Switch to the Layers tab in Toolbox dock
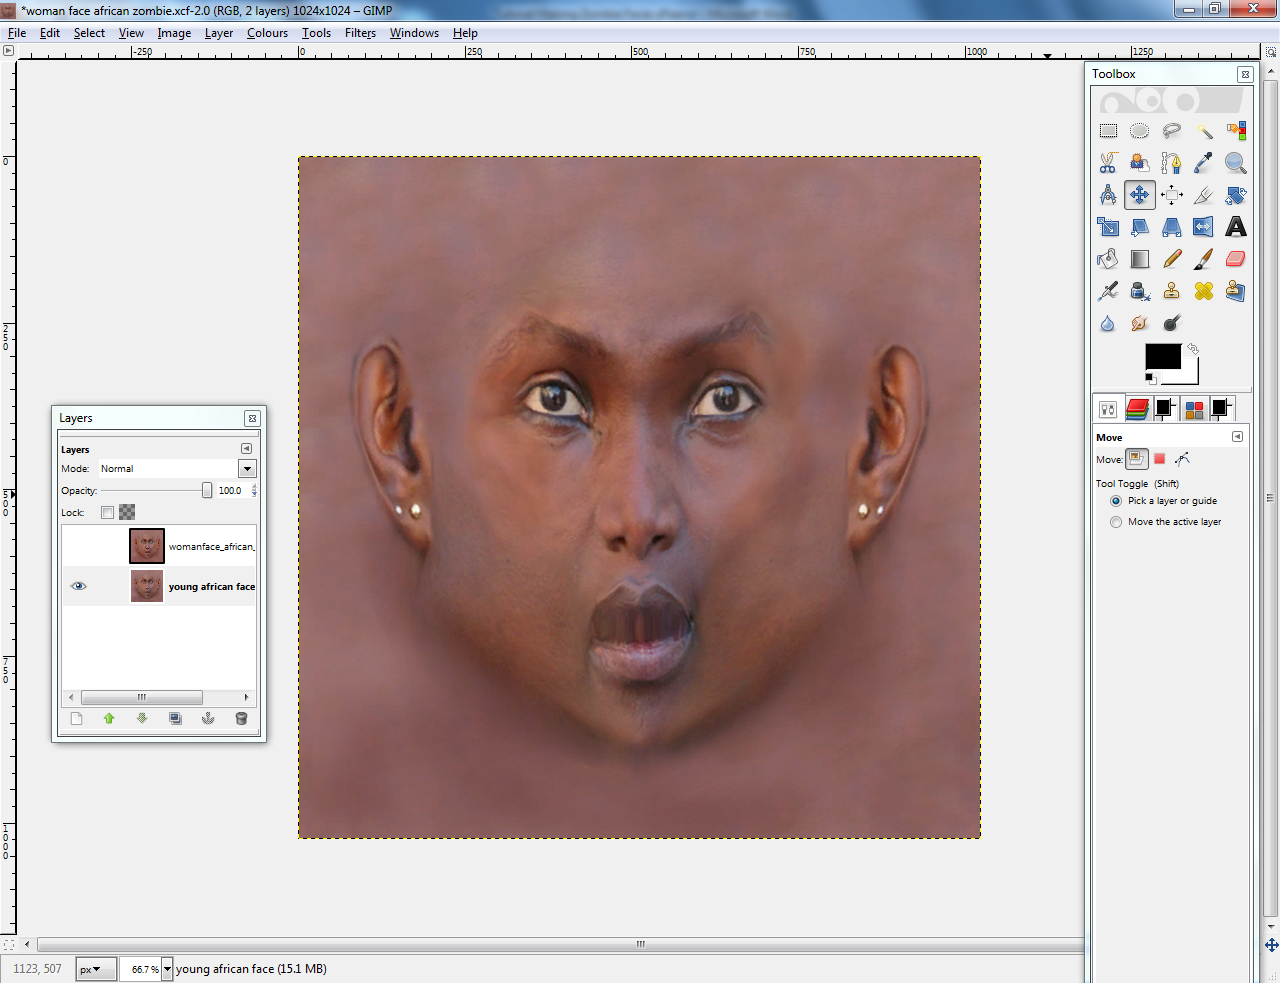The height and width of the screenshot is (983, 1280). click(1137, 408)
